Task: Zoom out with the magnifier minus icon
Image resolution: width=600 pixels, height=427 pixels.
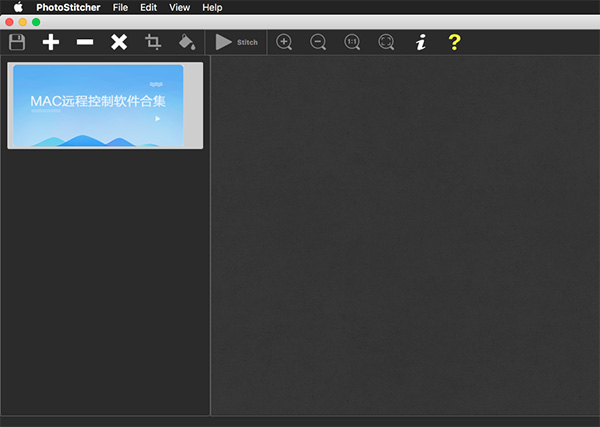Action: tap(318, 42)
